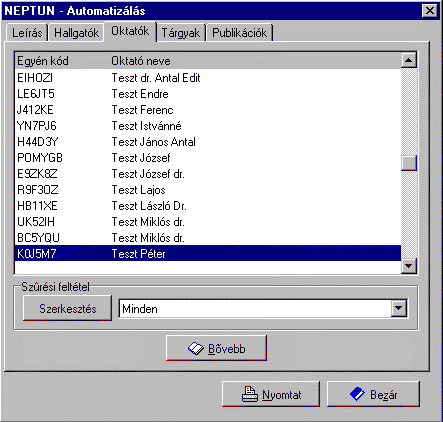Click the vertical scrollbar thumb
443x422 pixels.
pyautogui.click(x=409, y=163)
